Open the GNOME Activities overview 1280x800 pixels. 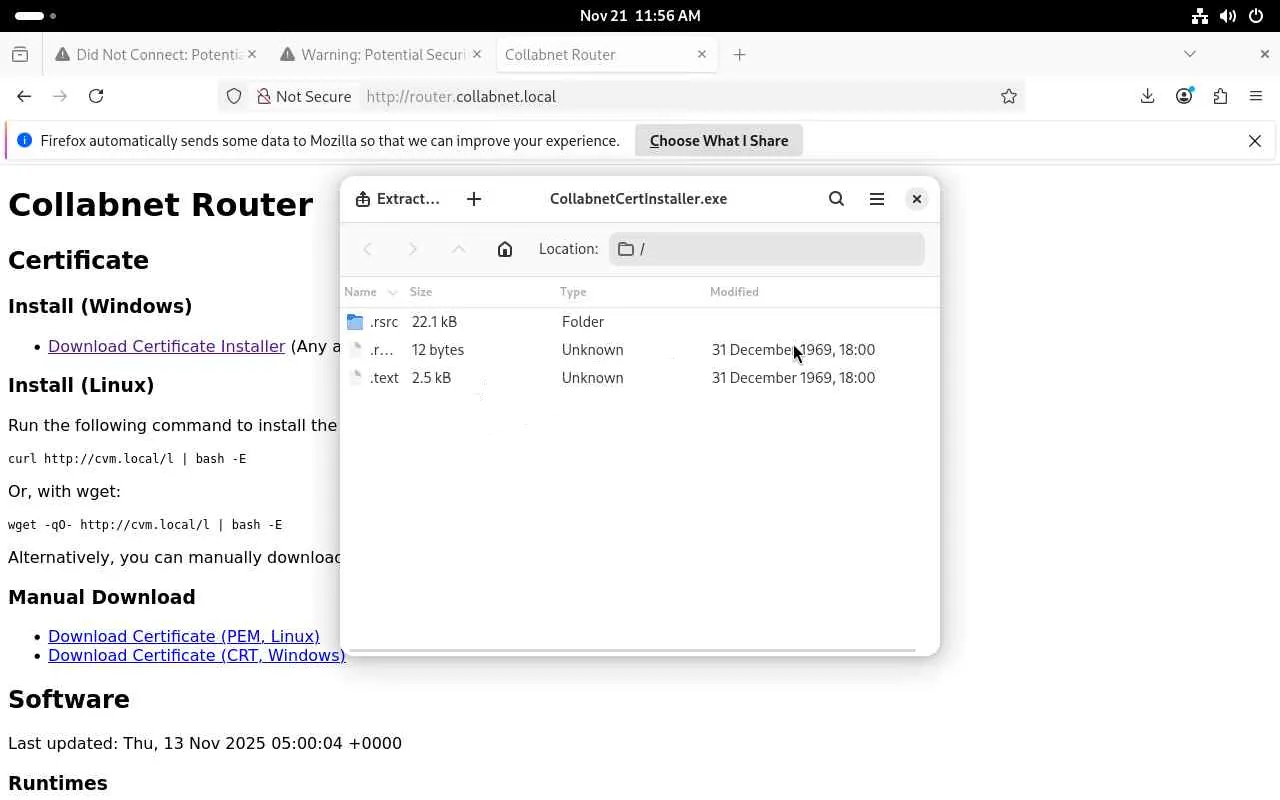(35, 16)
